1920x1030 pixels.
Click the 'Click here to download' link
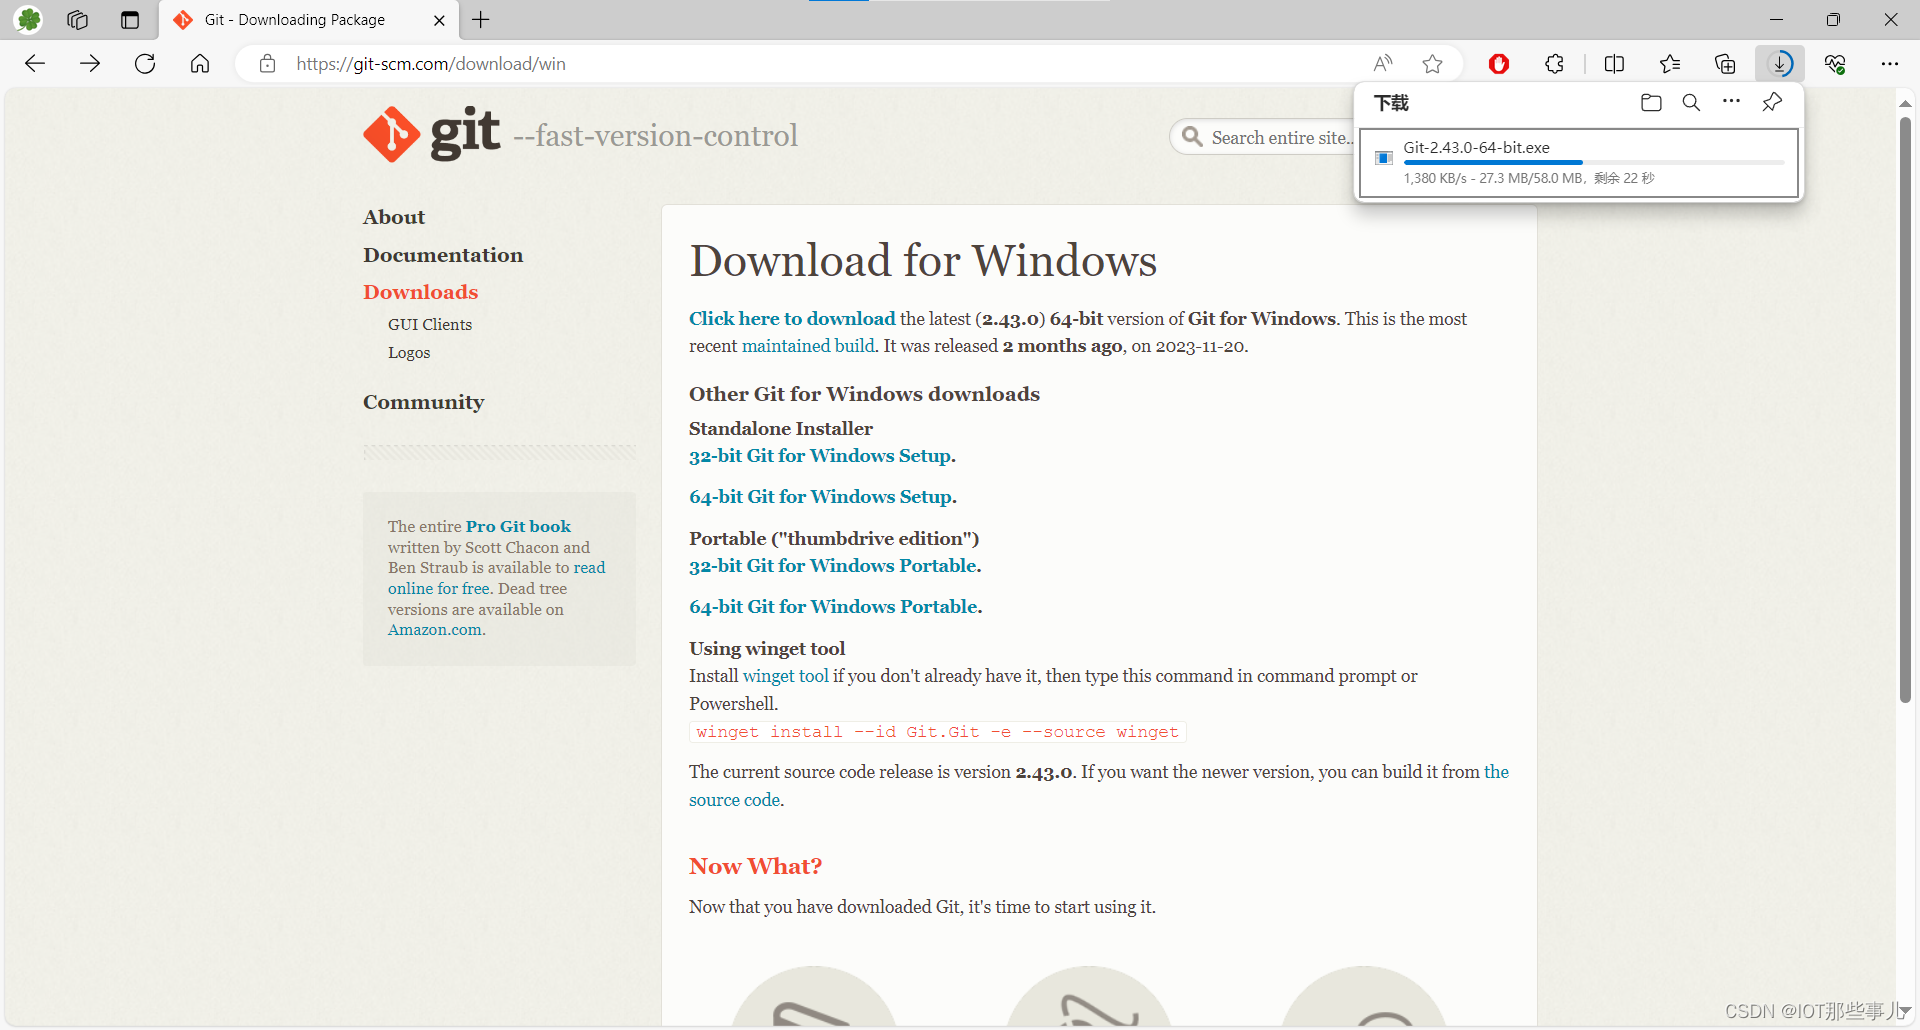[792, 318]
